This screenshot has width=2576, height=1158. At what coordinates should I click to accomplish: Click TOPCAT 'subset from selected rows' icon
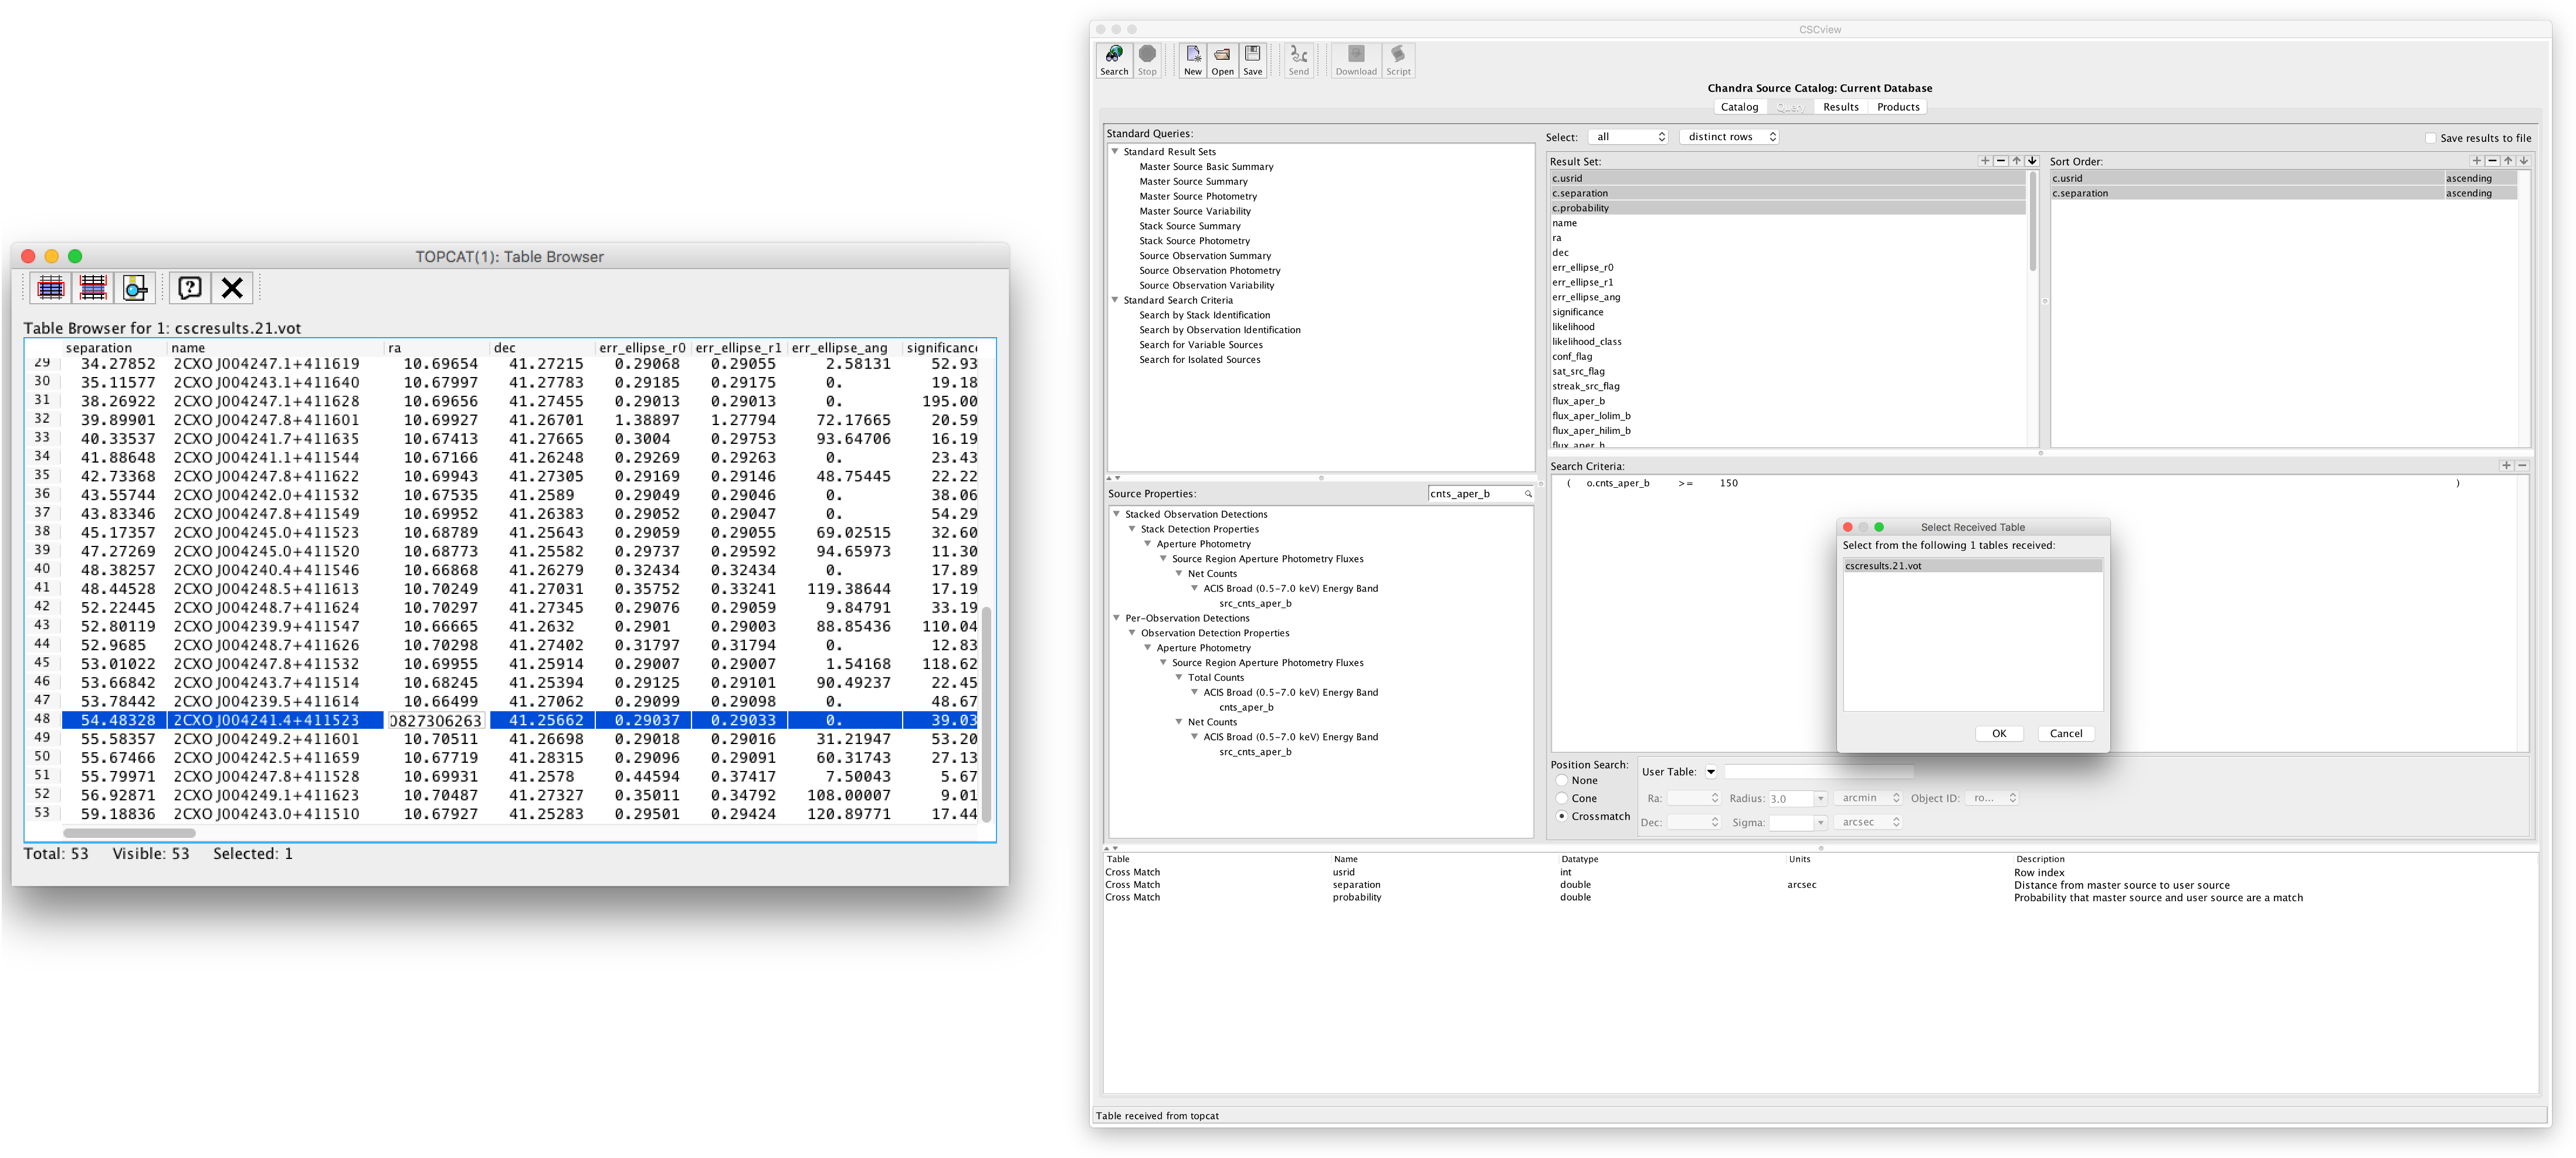(x=51, y=288)
